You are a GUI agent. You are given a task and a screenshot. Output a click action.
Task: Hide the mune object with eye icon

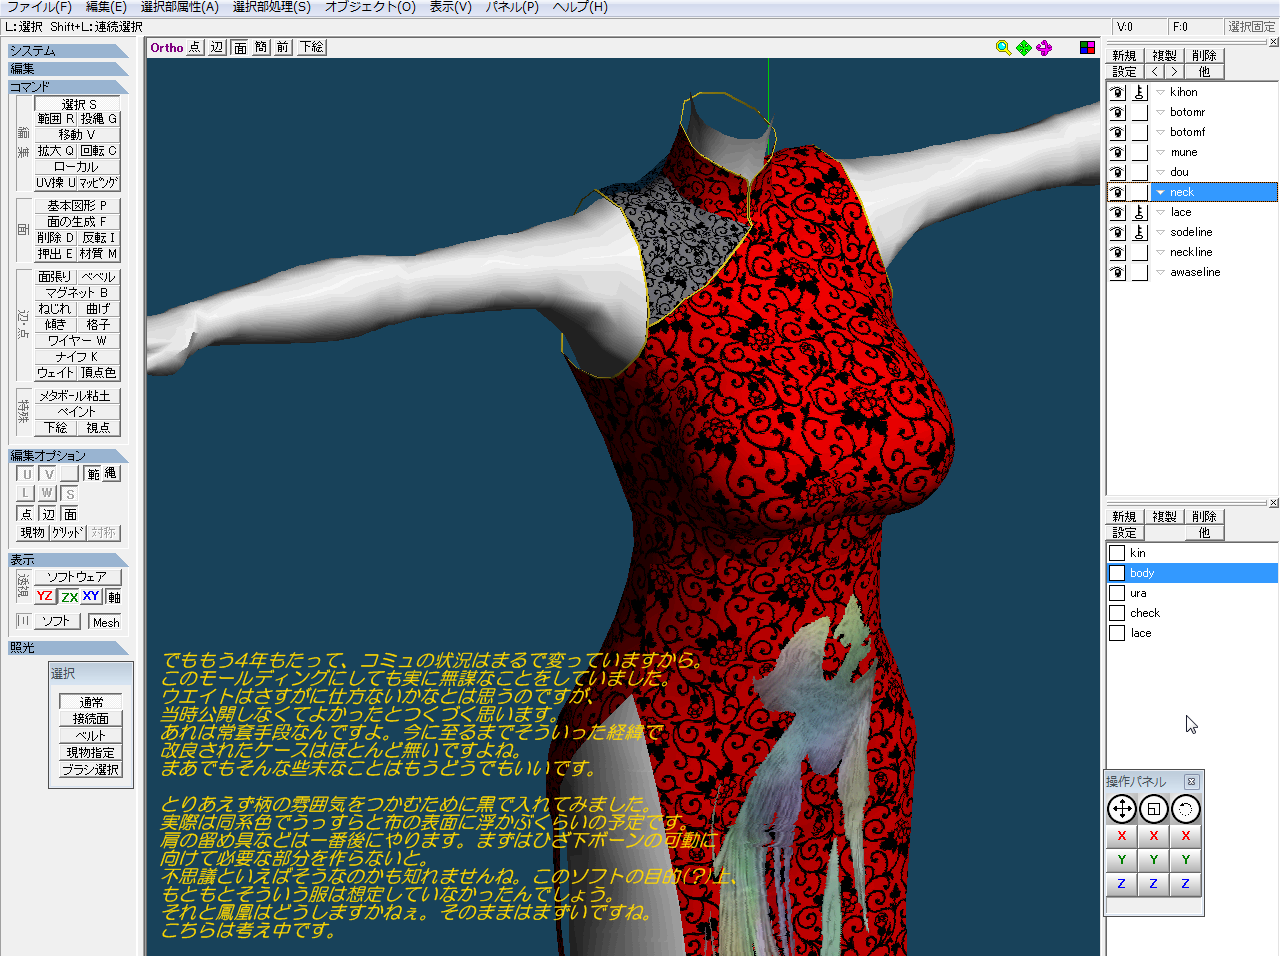coord(1117,152)
